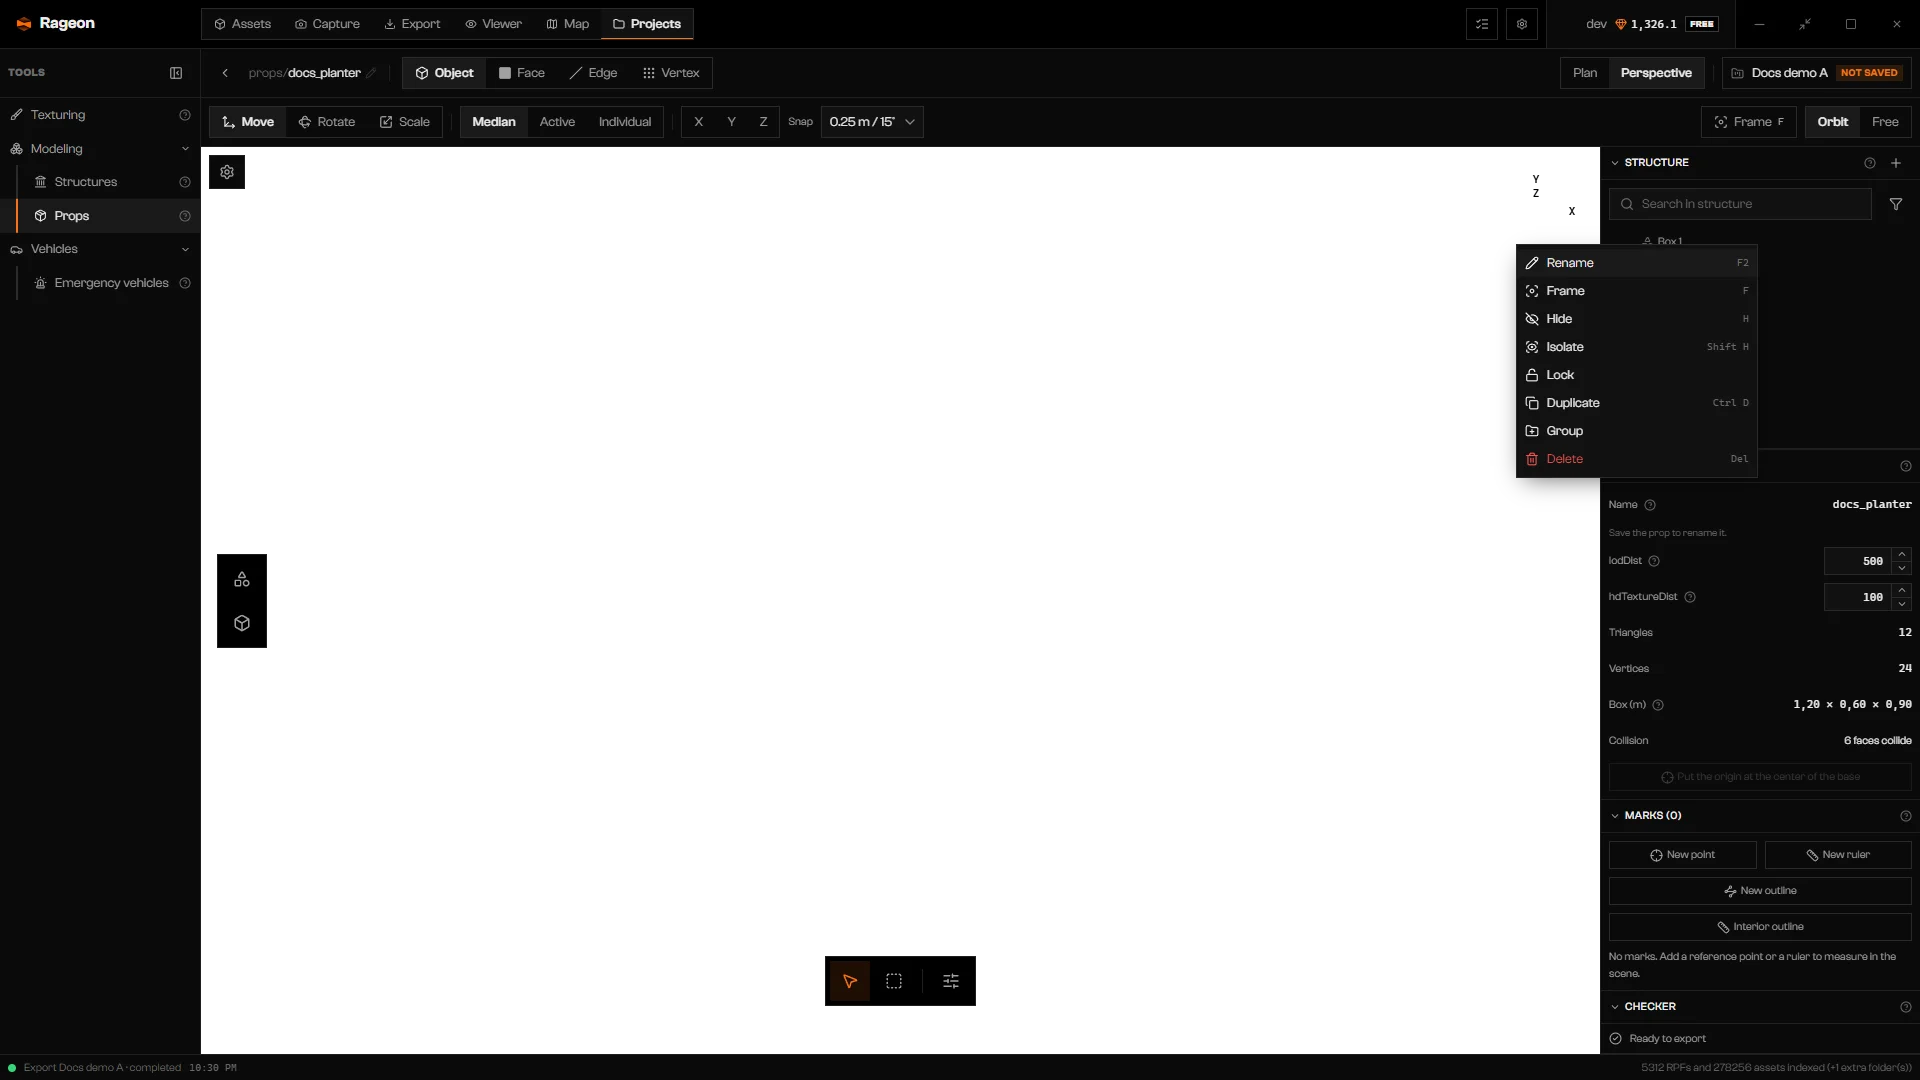The image size is (1920, 1080).
Task: Choose Rename from the context menu
Action: coord(1637,263)
